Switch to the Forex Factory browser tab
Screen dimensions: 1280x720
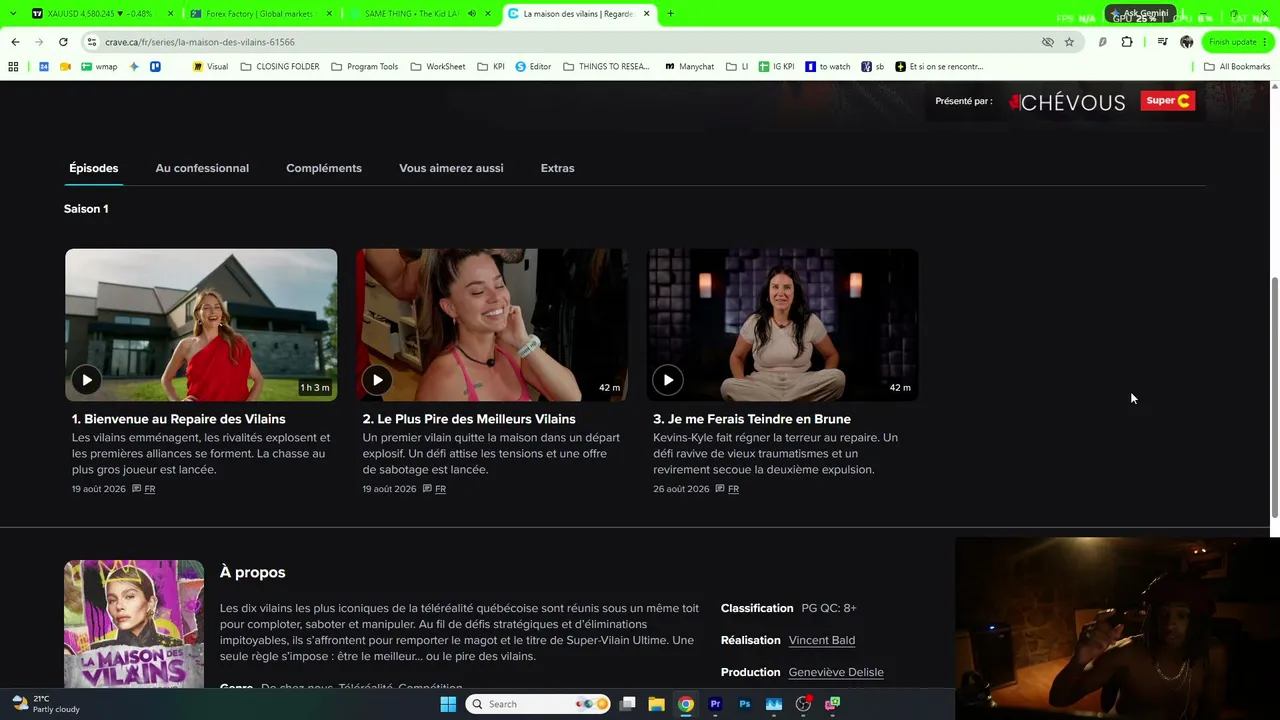[262, 14]
